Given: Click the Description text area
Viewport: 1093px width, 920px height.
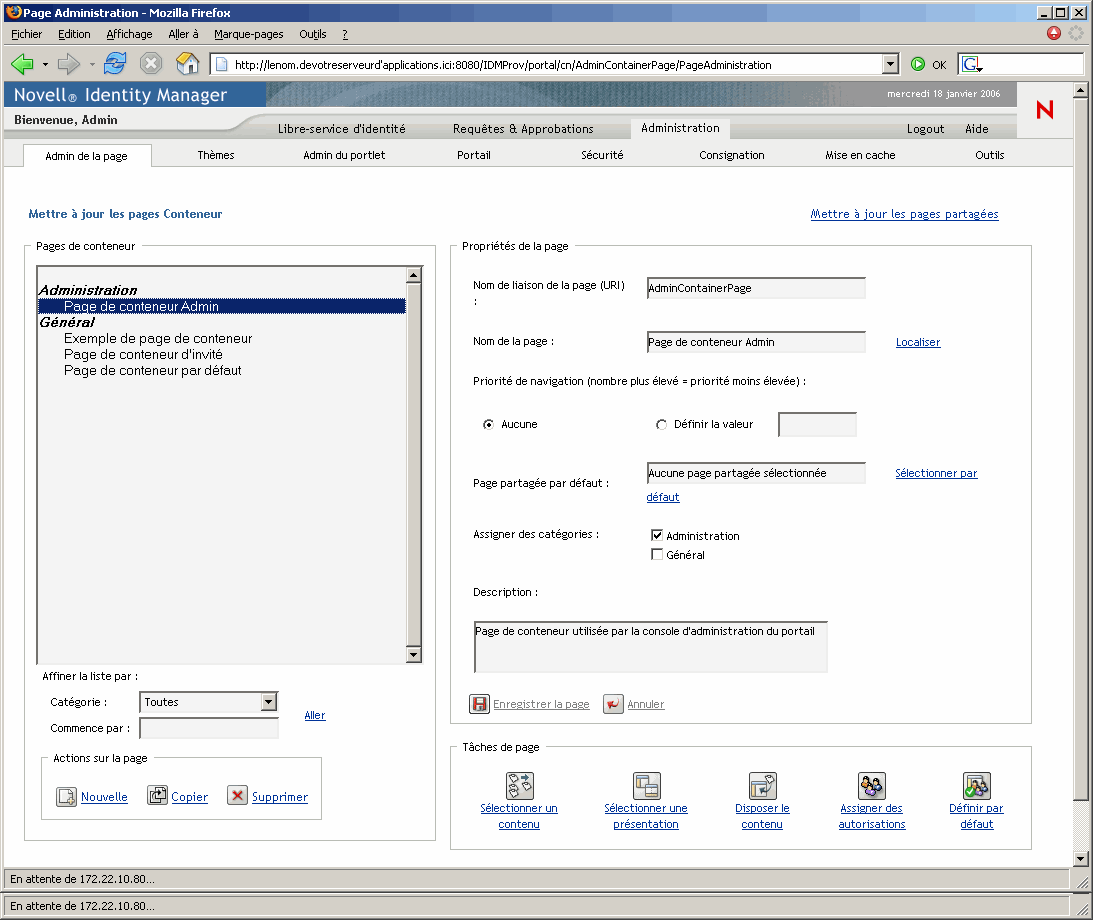Looking at the screenshot, I should point(650,647).
